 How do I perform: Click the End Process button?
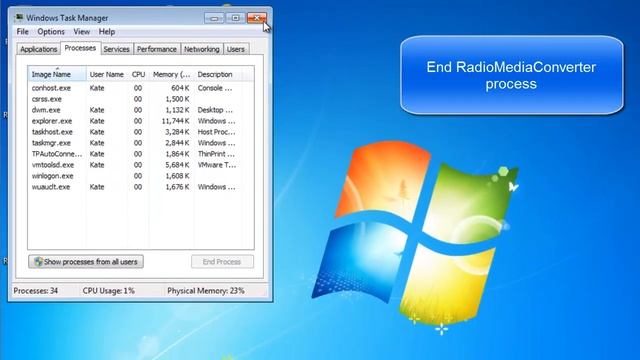222,262
